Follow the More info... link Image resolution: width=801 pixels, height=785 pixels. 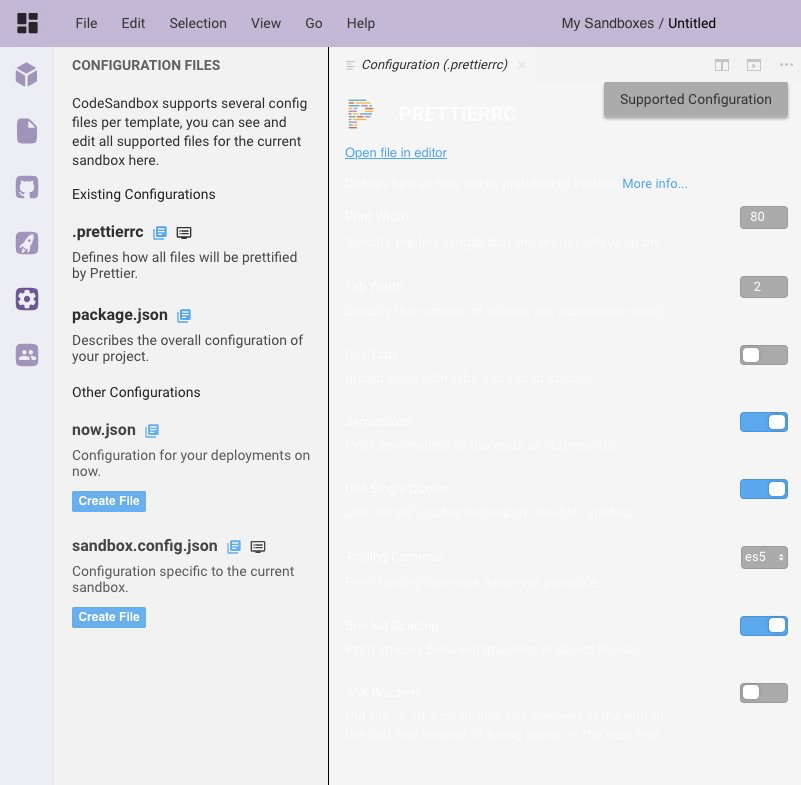click(x=654, y=183)
